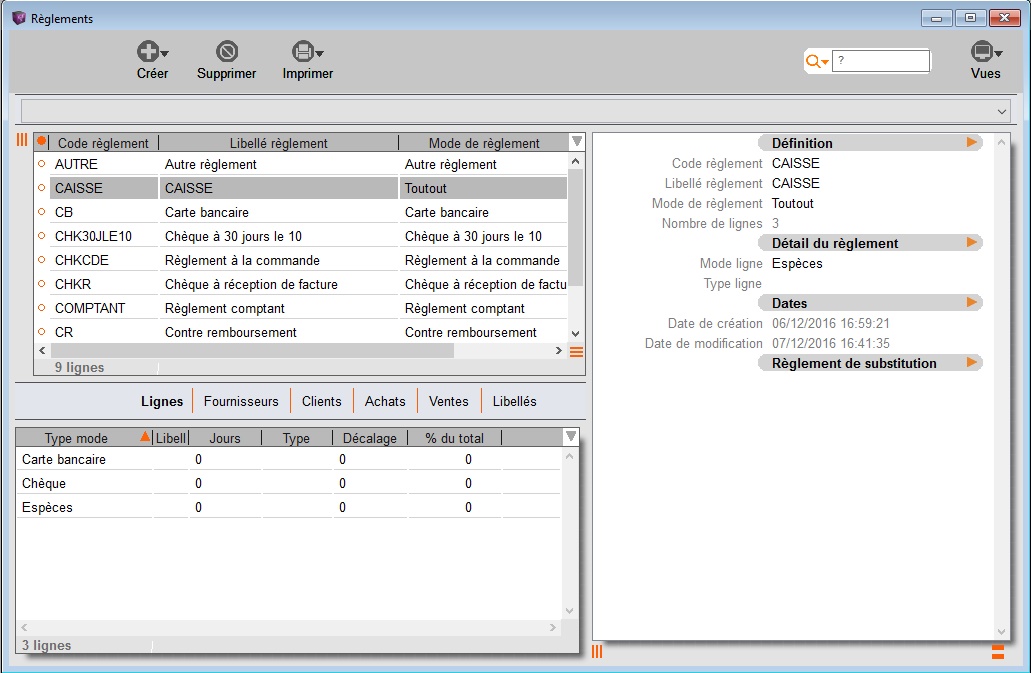This screenshot has width=1031, height=673.
Task: Open the Vues monitor icon
Action: pos(982,51)
